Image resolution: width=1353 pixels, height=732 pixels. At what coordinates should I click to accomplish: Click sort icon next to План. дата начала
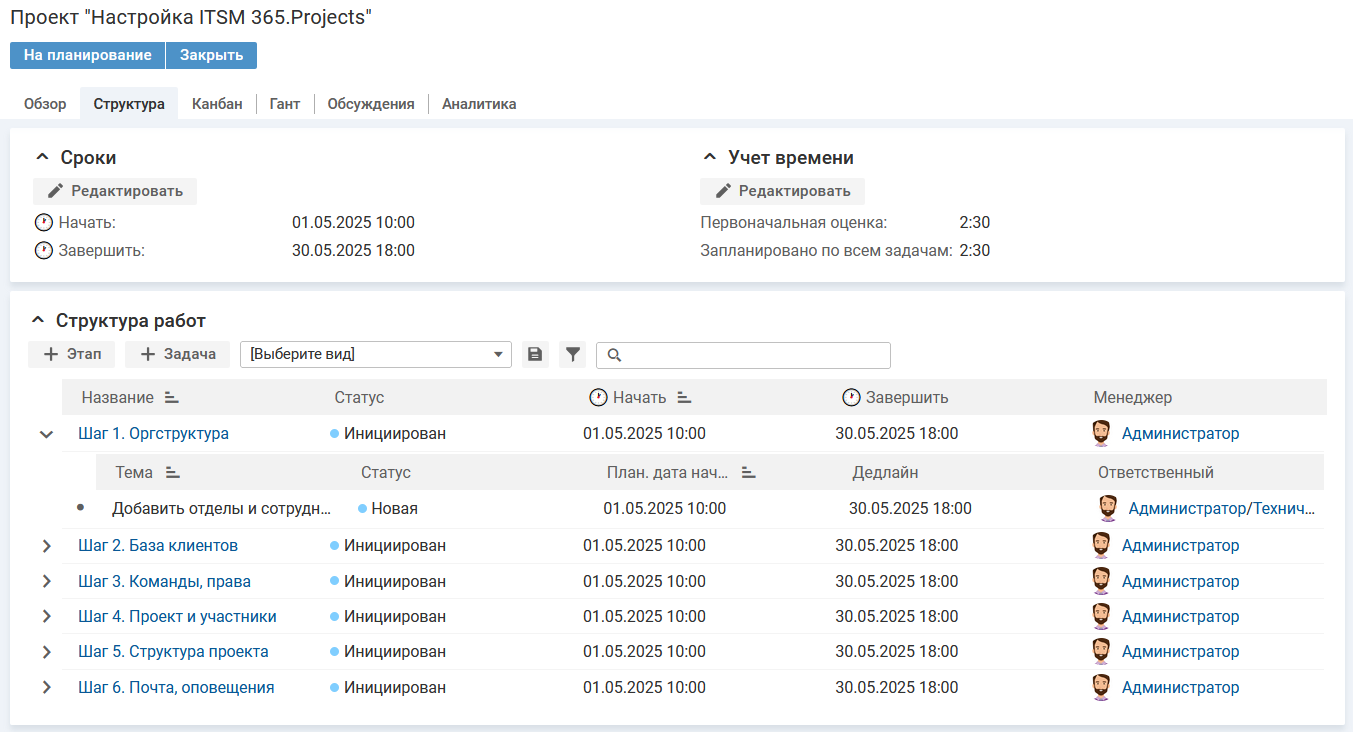[x=748, y=473]
